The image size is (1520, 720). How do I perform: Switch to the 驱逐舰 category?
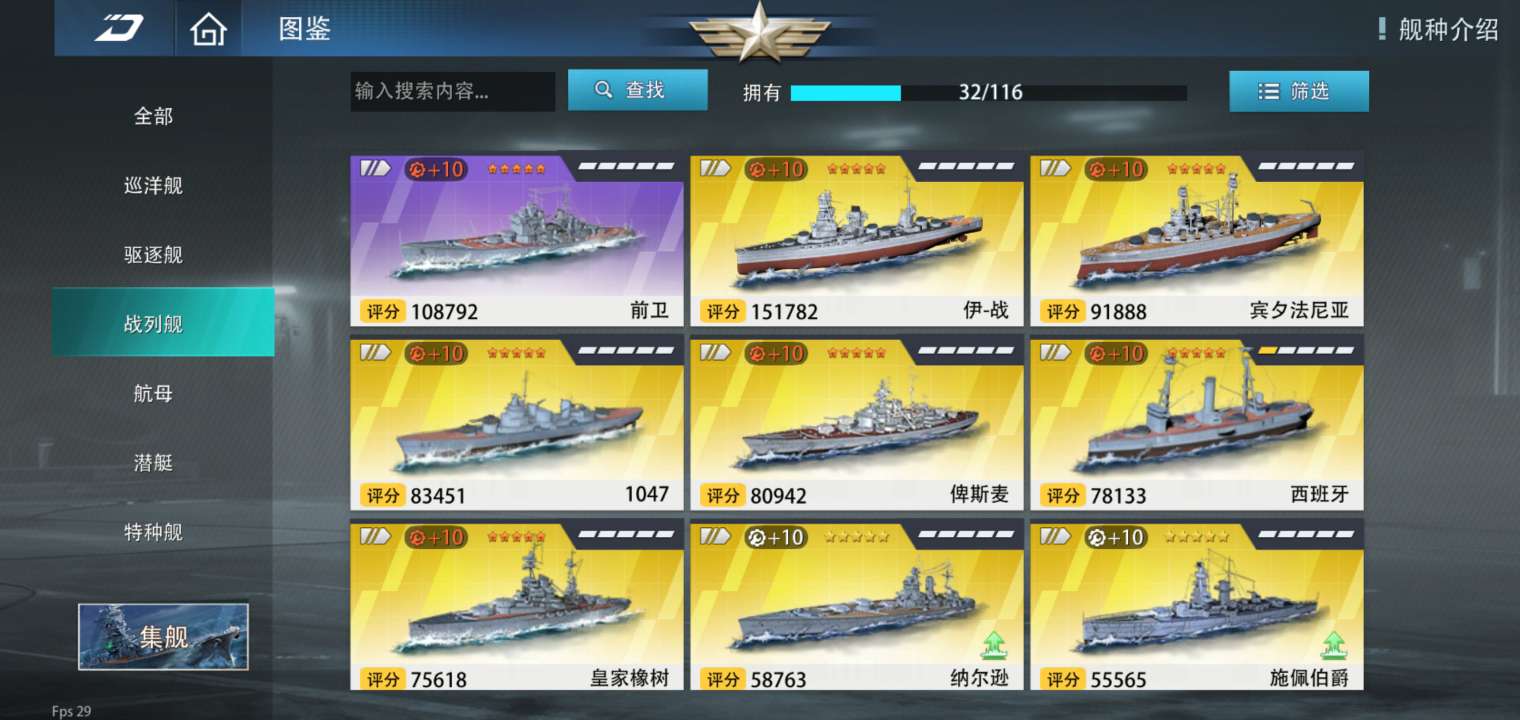tap(153, 255)
